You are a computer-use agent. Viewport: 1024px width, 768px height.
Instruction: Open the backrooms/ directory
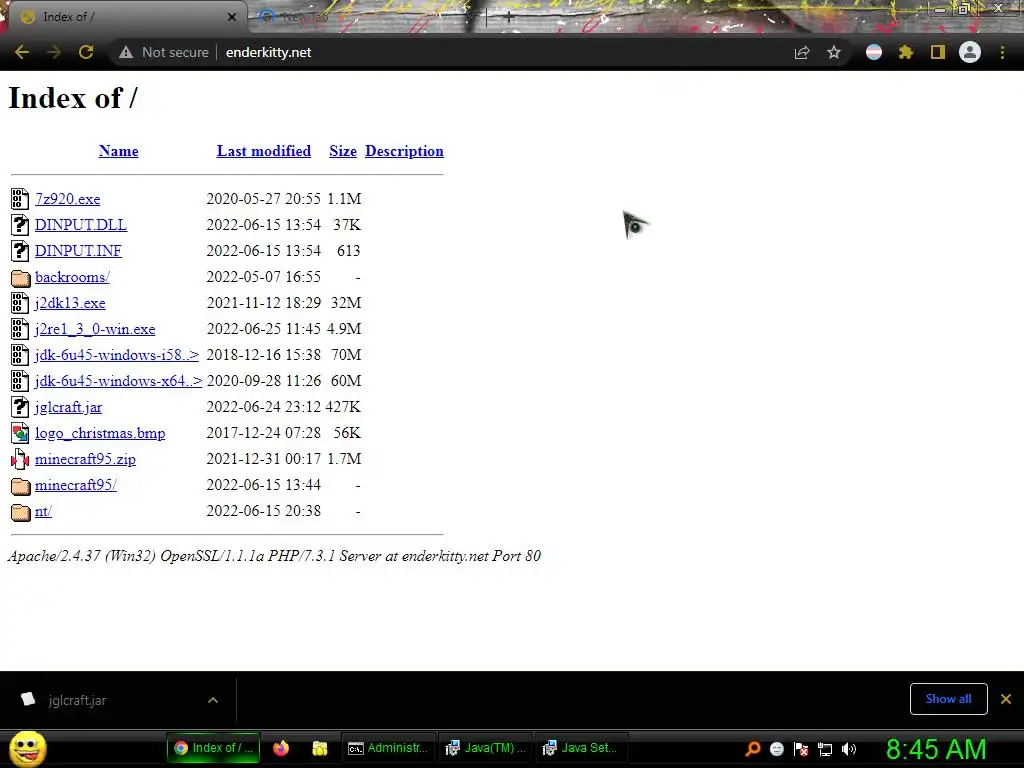(72, 277)
